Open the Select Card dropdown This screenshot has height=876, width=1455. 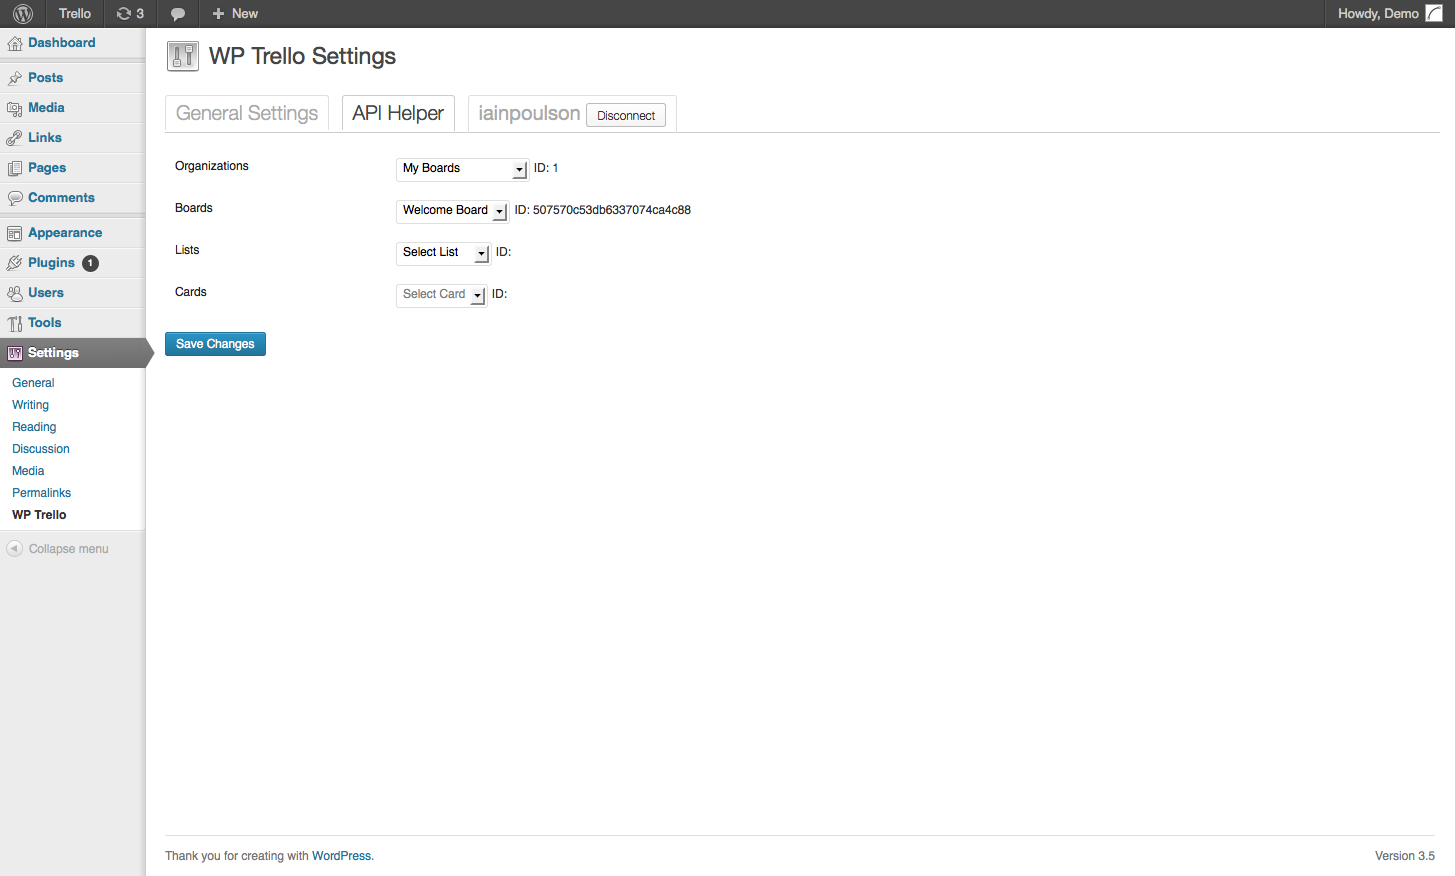[441, 295]
